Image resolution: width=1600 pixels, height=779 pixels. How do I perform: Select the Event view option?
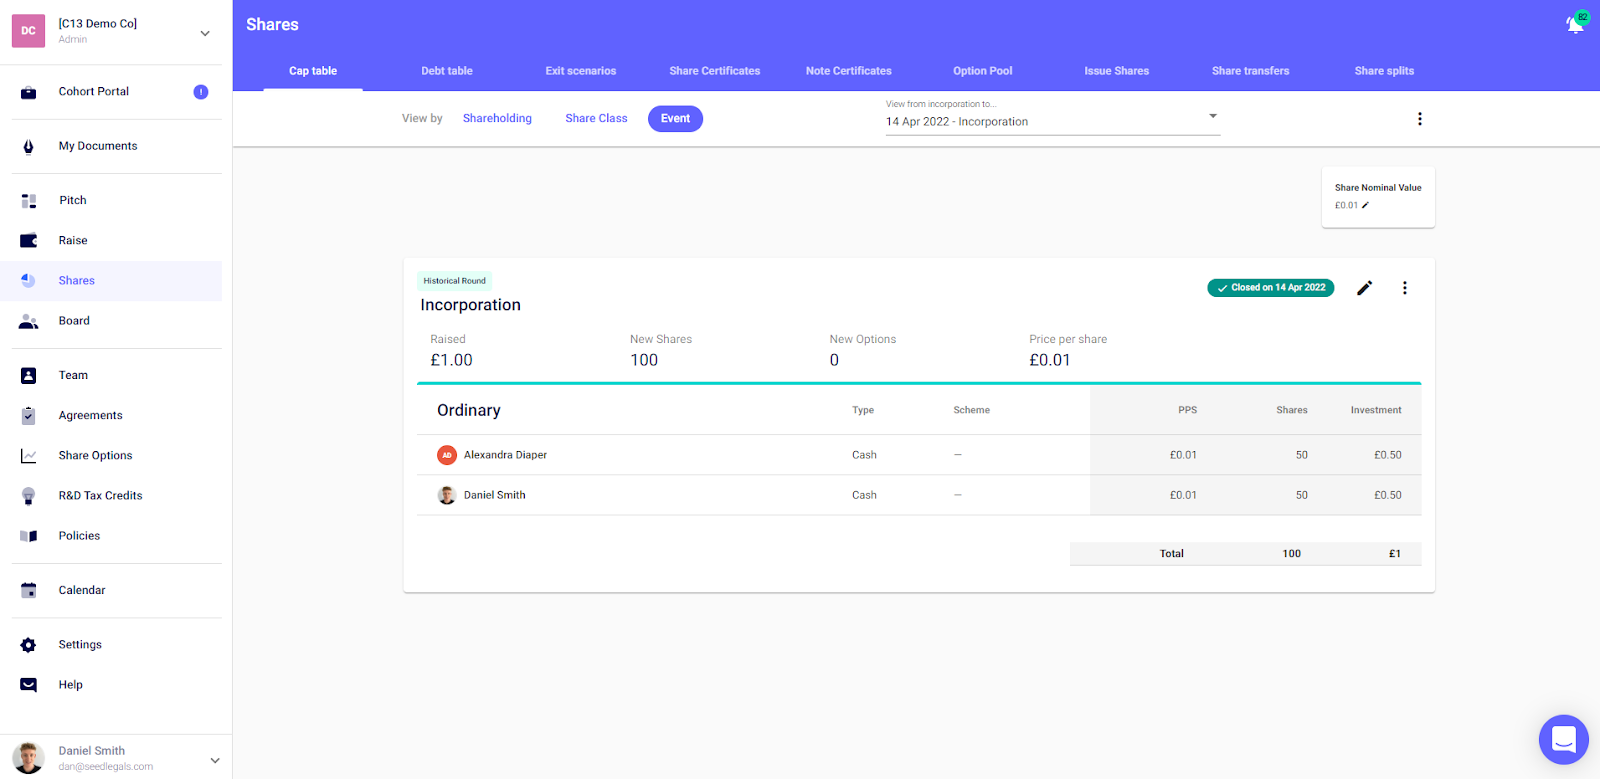pyautogui.click(x=675, y=118)
